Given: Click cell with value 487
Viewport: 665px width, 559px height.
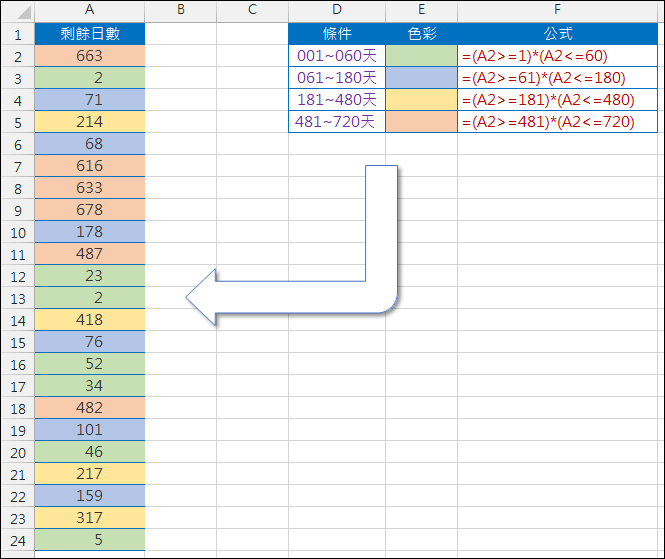Looking at the screenshot, I should (x=89, y=254).
